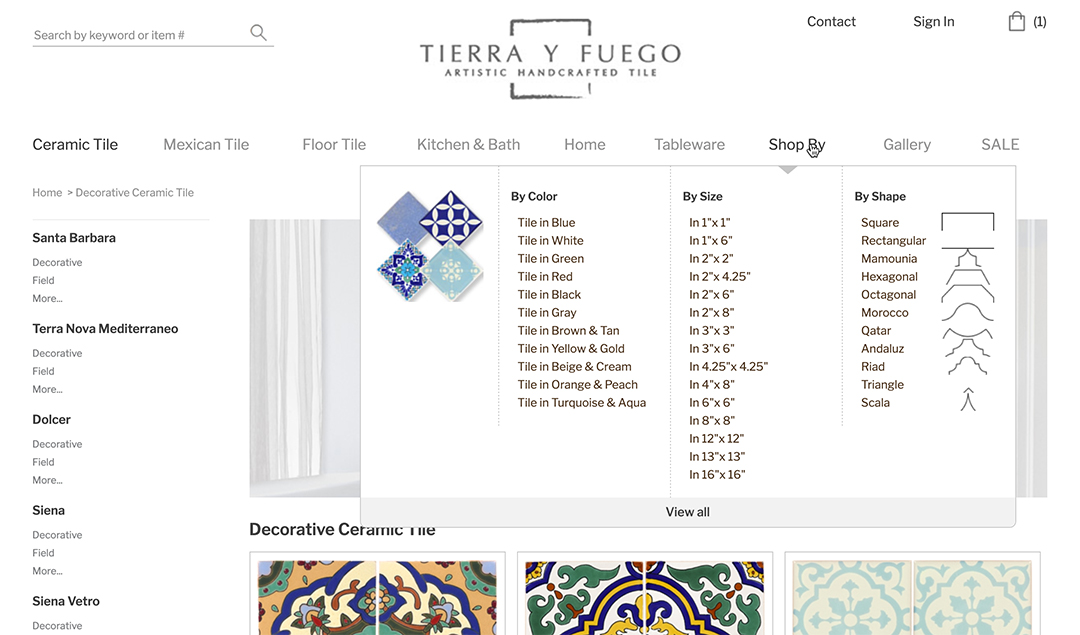Click Tile in Turquoise & Aqua link

(x=582, y=403)
